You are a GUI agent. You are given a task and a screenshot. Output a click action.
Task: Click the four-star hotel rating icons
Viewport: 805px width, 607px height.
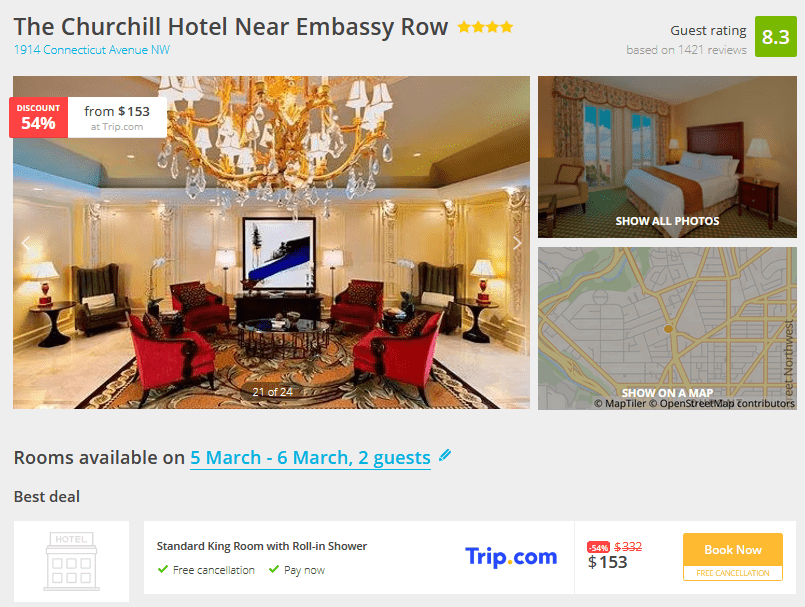pyautogui.click(x=485, y=27)
